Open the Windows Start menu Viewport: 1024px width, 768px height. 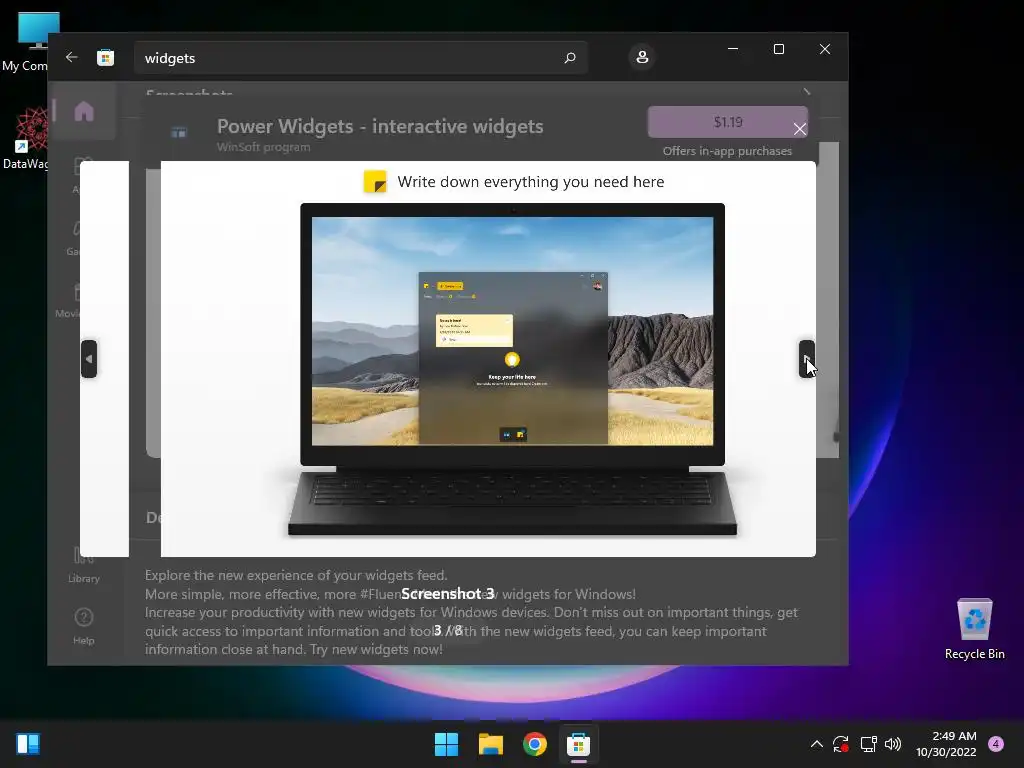tap(447, 744)
